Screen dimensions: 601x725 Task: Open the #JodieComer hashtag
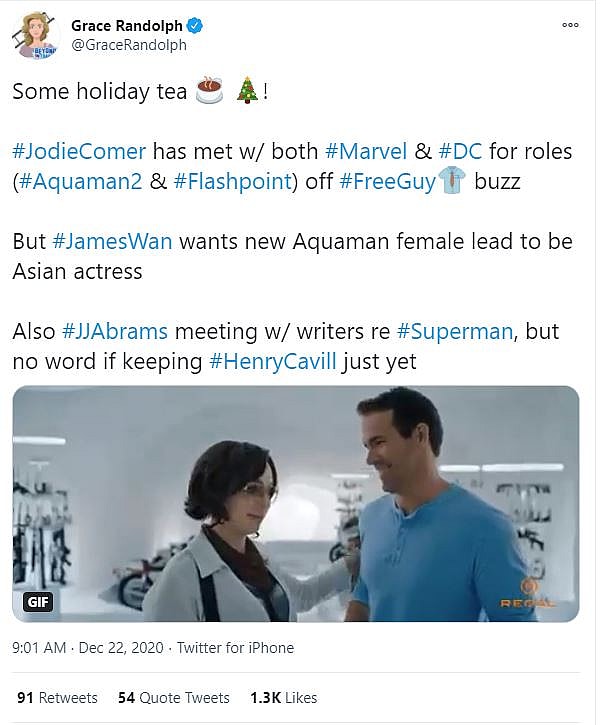tap(79, 152)
